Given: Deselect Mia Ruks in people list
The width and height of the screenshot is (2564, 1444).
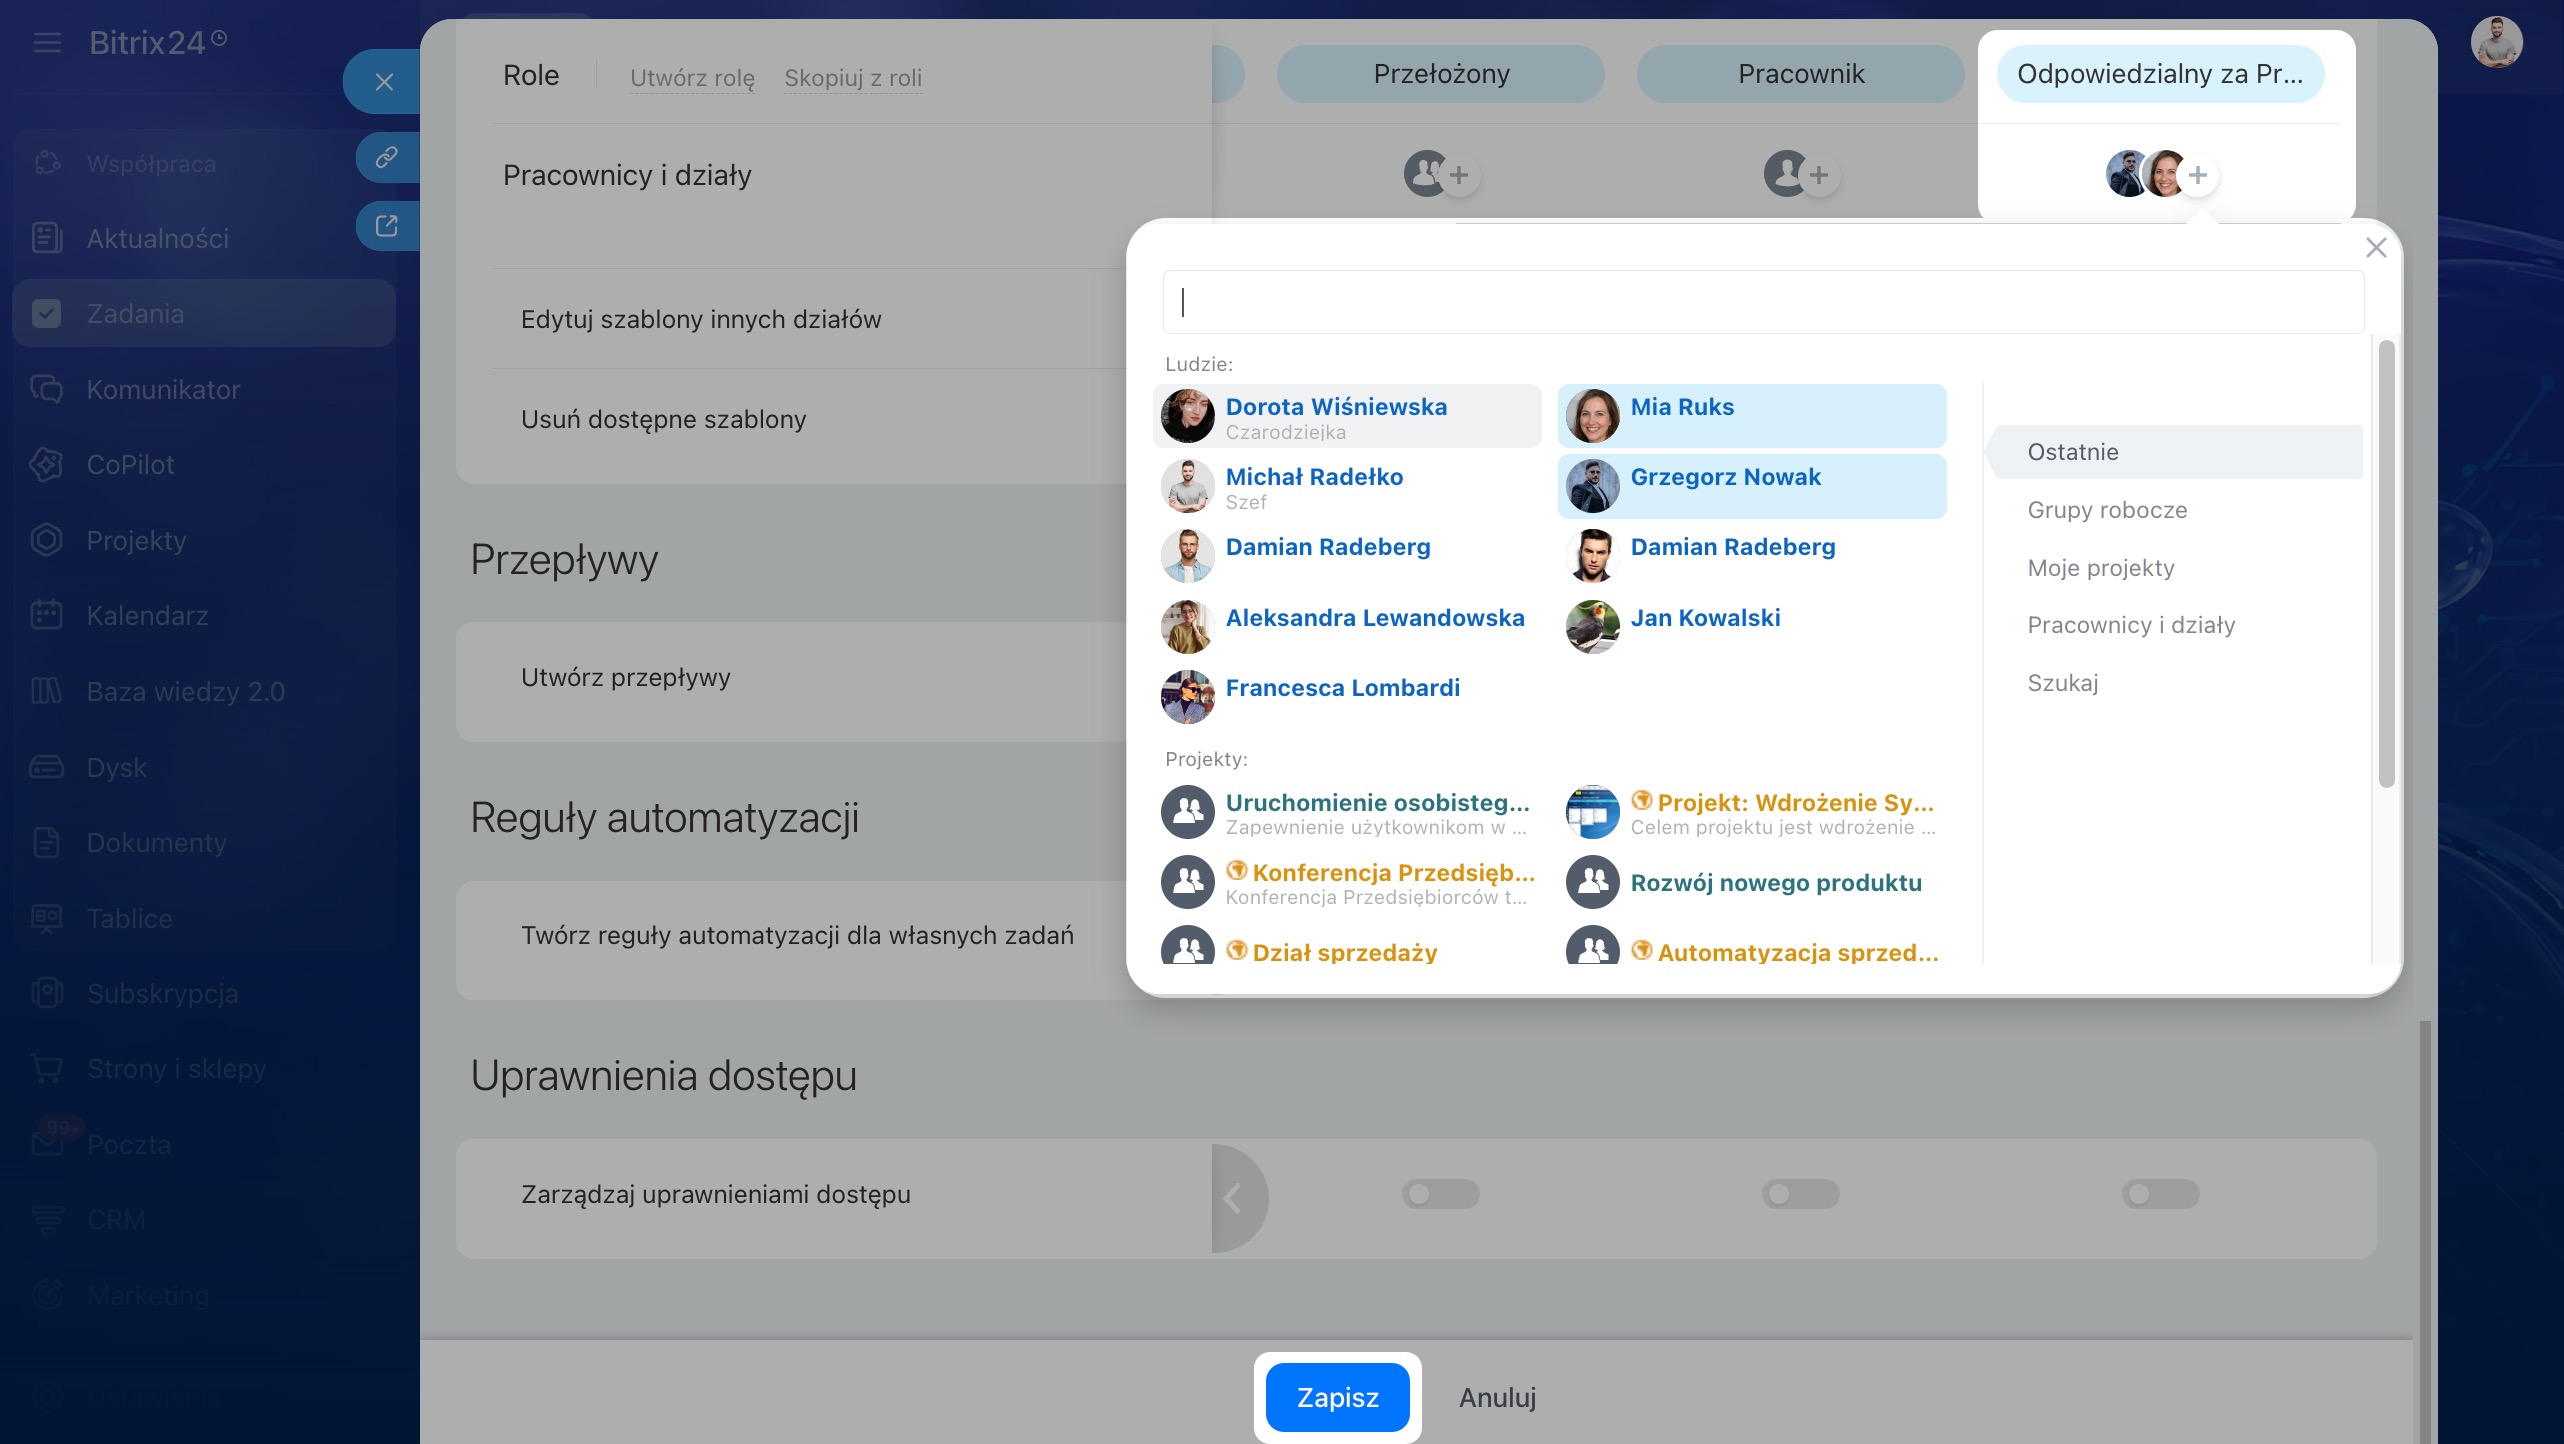Looking at the screenshot, I should tap(1752, 416).
